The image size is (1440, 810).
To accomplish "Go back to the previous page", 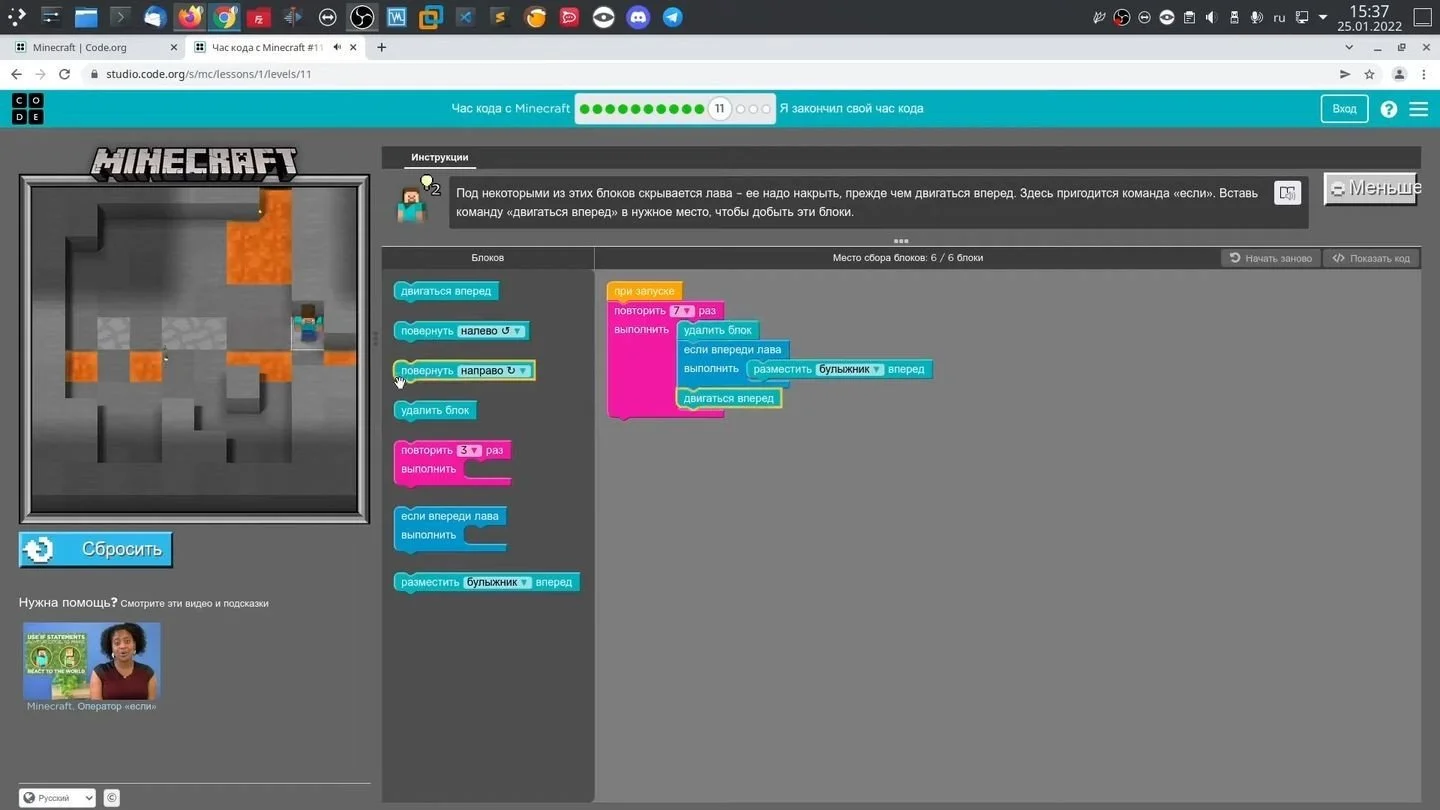I will [x=16, y=74].
